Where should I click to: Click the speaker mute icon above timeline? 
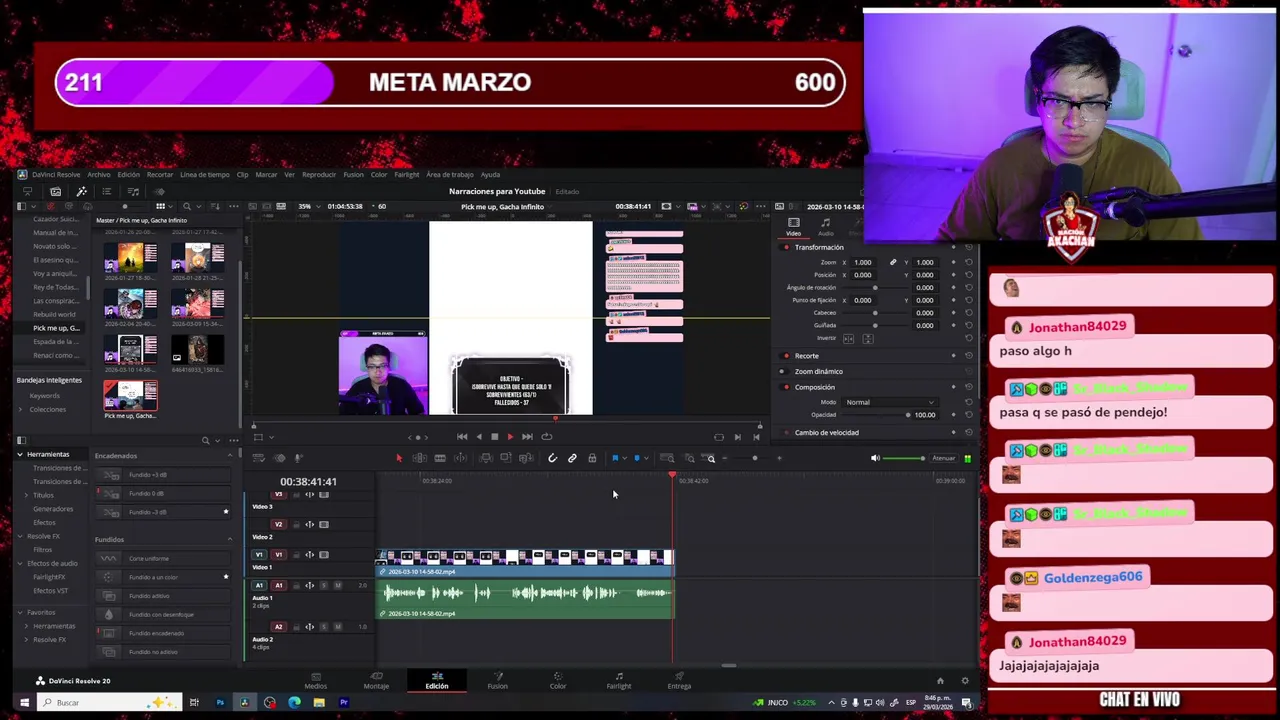[875, 458]
